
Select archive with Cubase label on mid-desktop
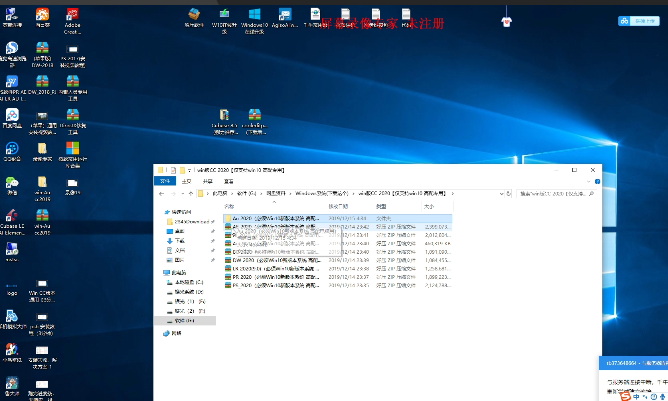224,121
